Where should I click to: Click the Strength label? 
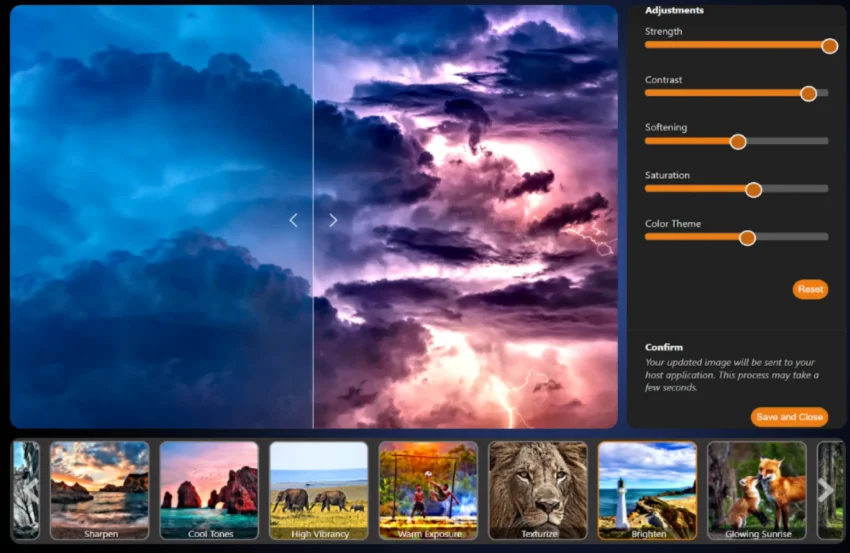(664, 31)
